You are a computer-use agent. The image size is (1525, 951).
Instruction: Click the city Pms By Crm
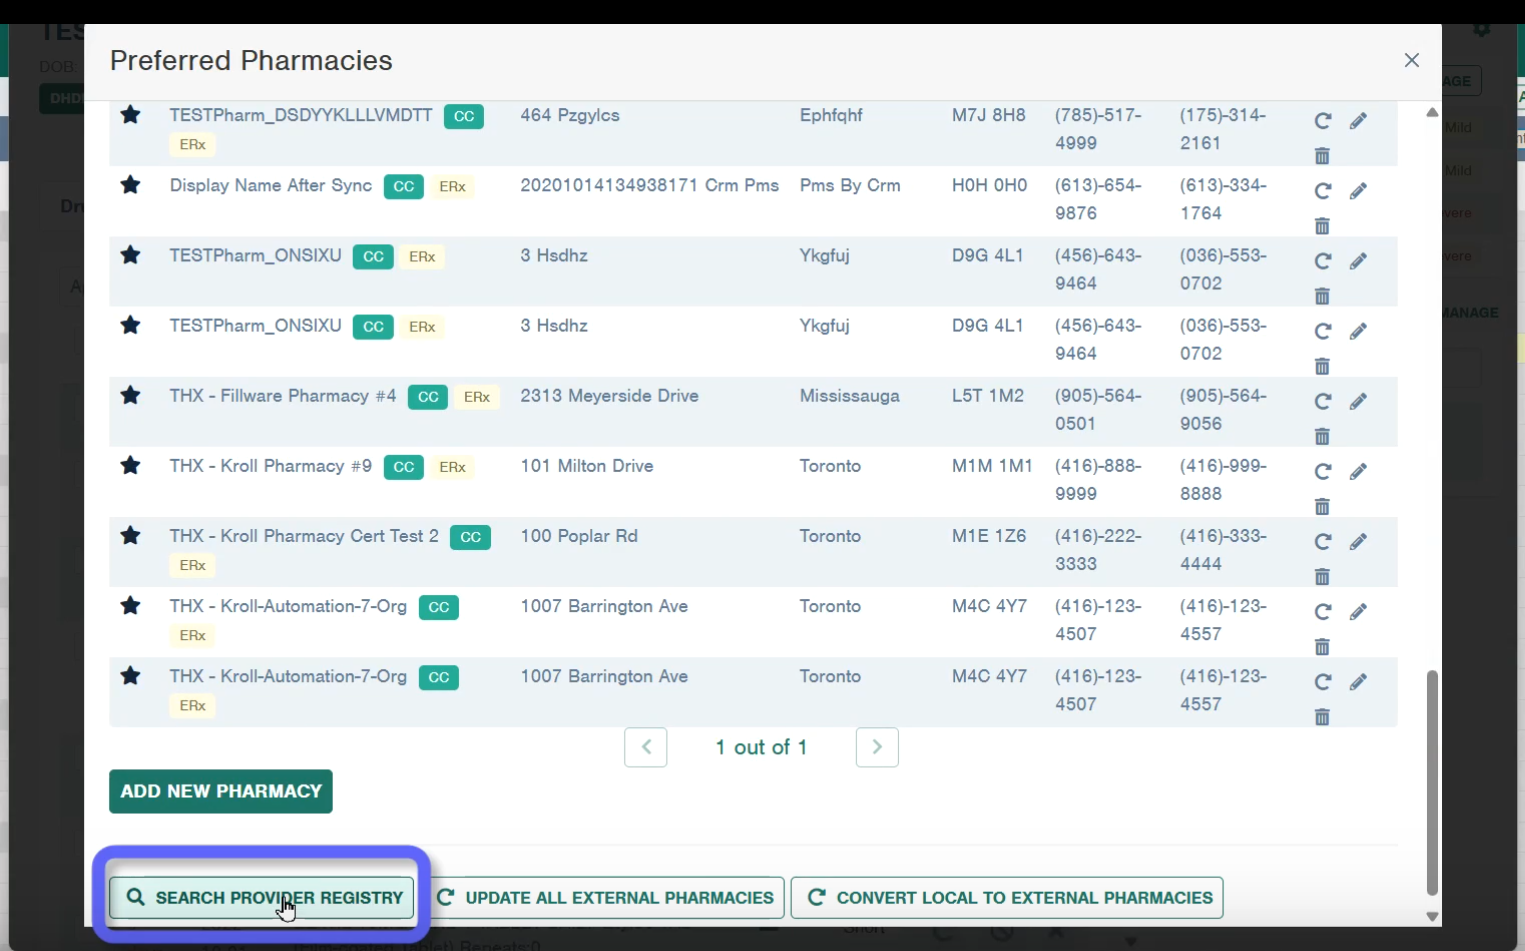[x=850, y=186]
